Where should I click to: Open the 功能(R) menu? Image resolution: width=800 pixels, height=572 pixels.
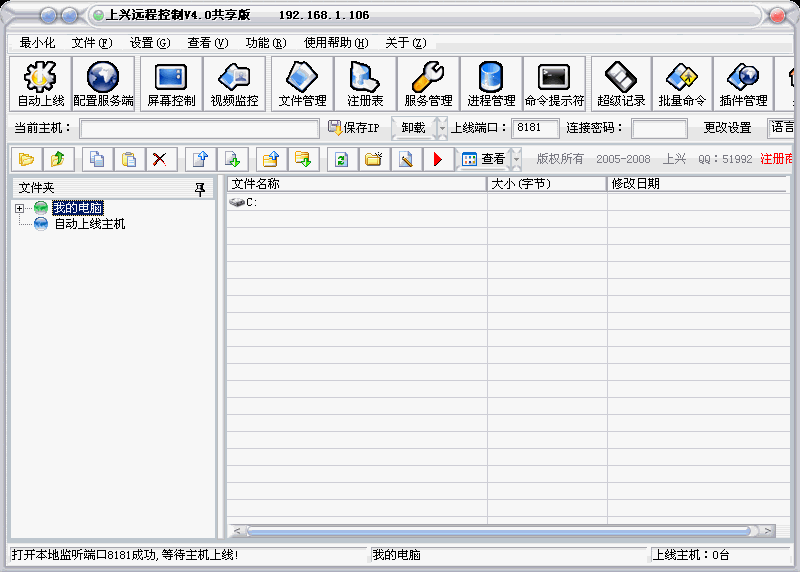click(265, 43)
